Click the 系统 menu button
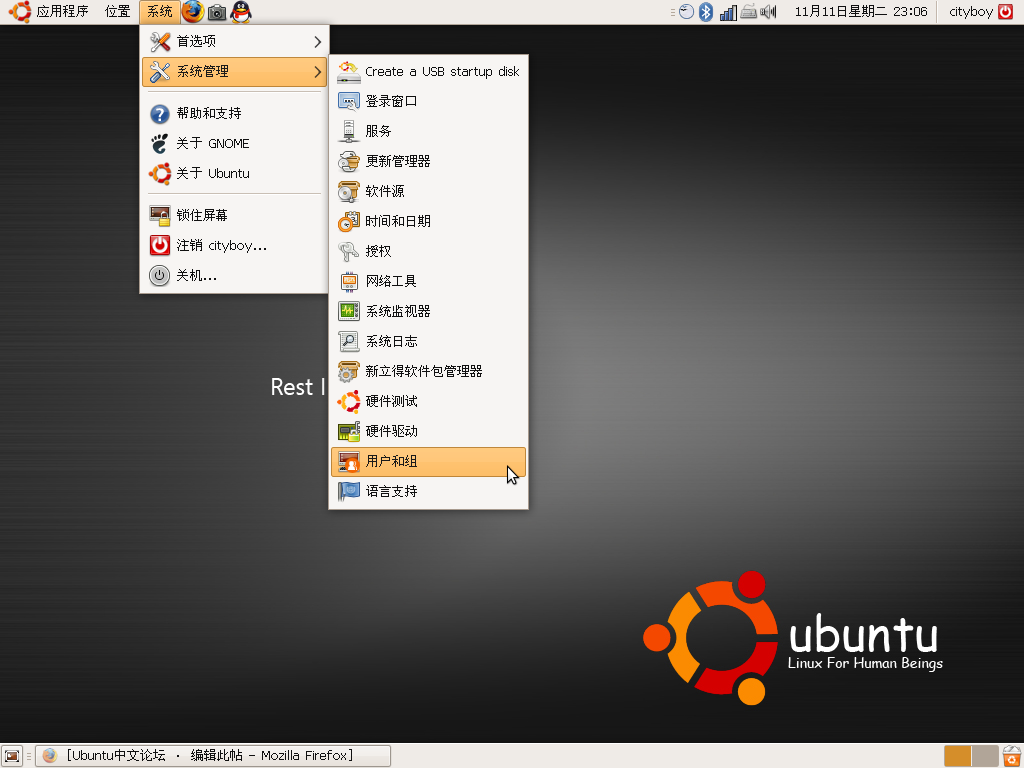 159,11
